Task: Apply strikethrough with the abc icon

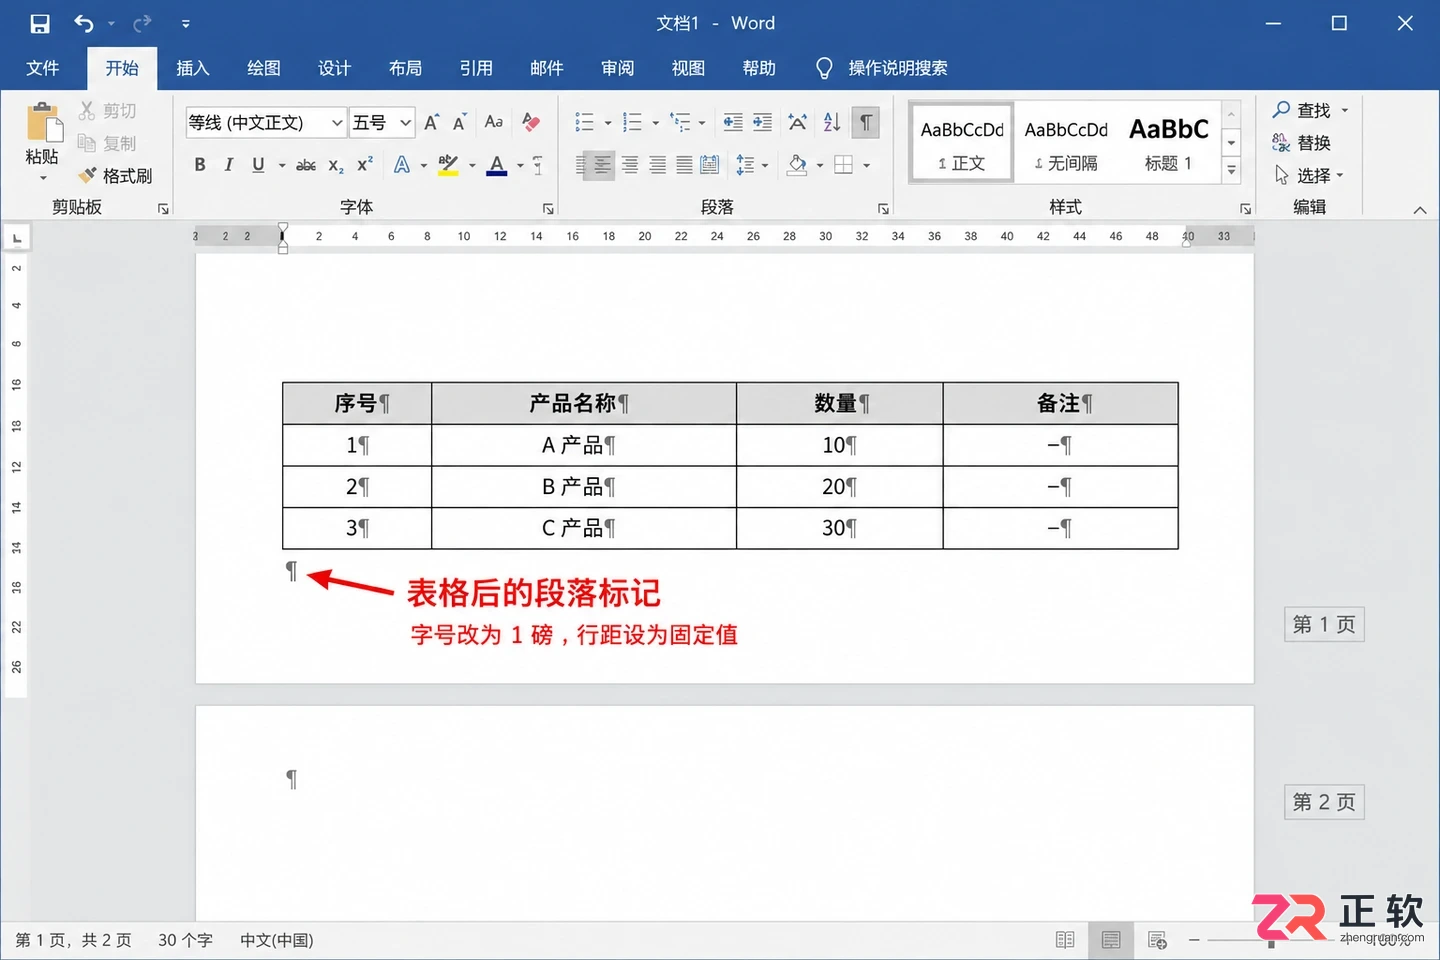Action: [306, 165]
